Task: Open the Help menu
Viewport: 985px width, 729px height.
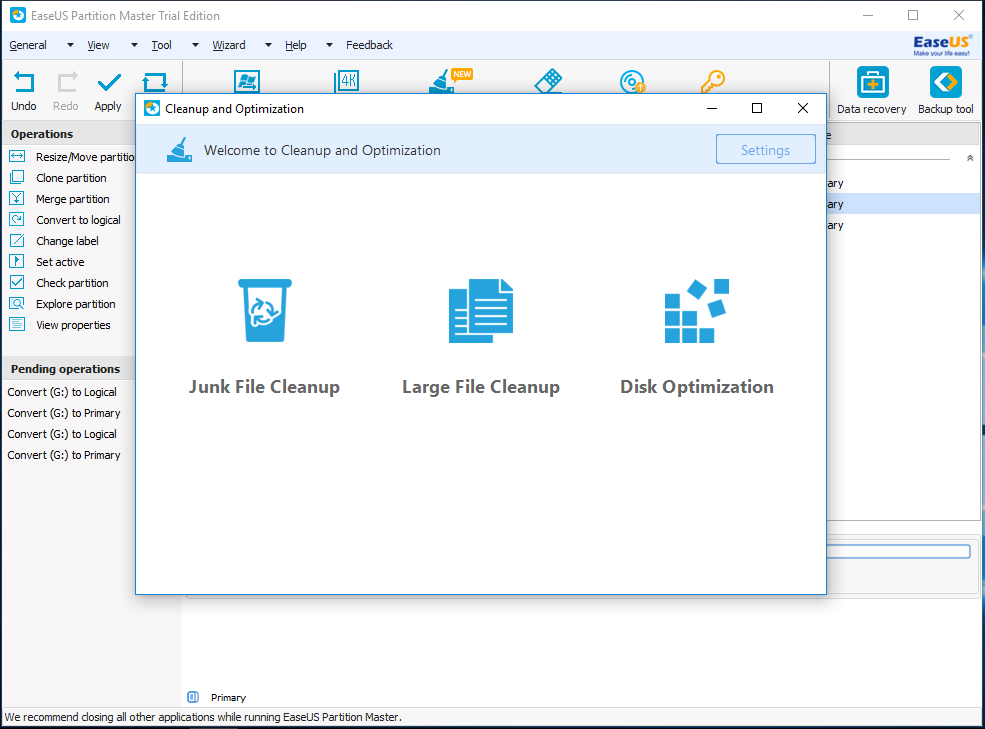Action: tap(296, 45)
